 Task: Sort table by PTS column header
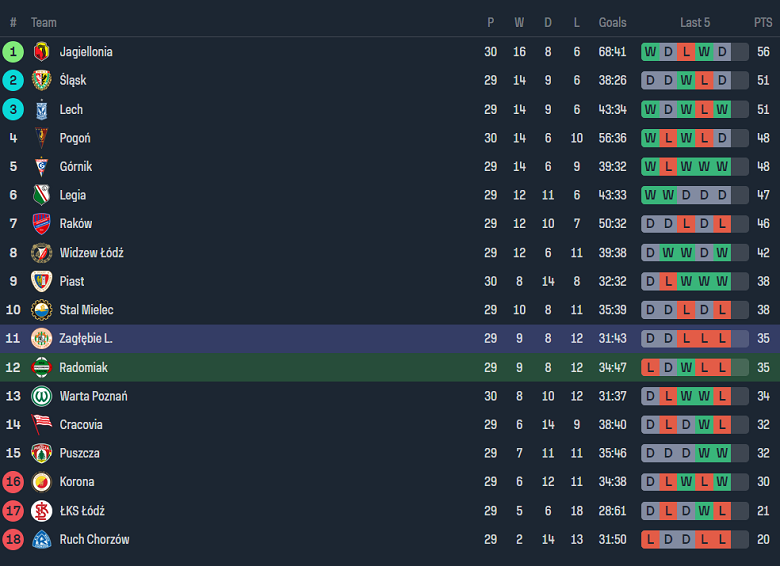(x=763, y=22)
